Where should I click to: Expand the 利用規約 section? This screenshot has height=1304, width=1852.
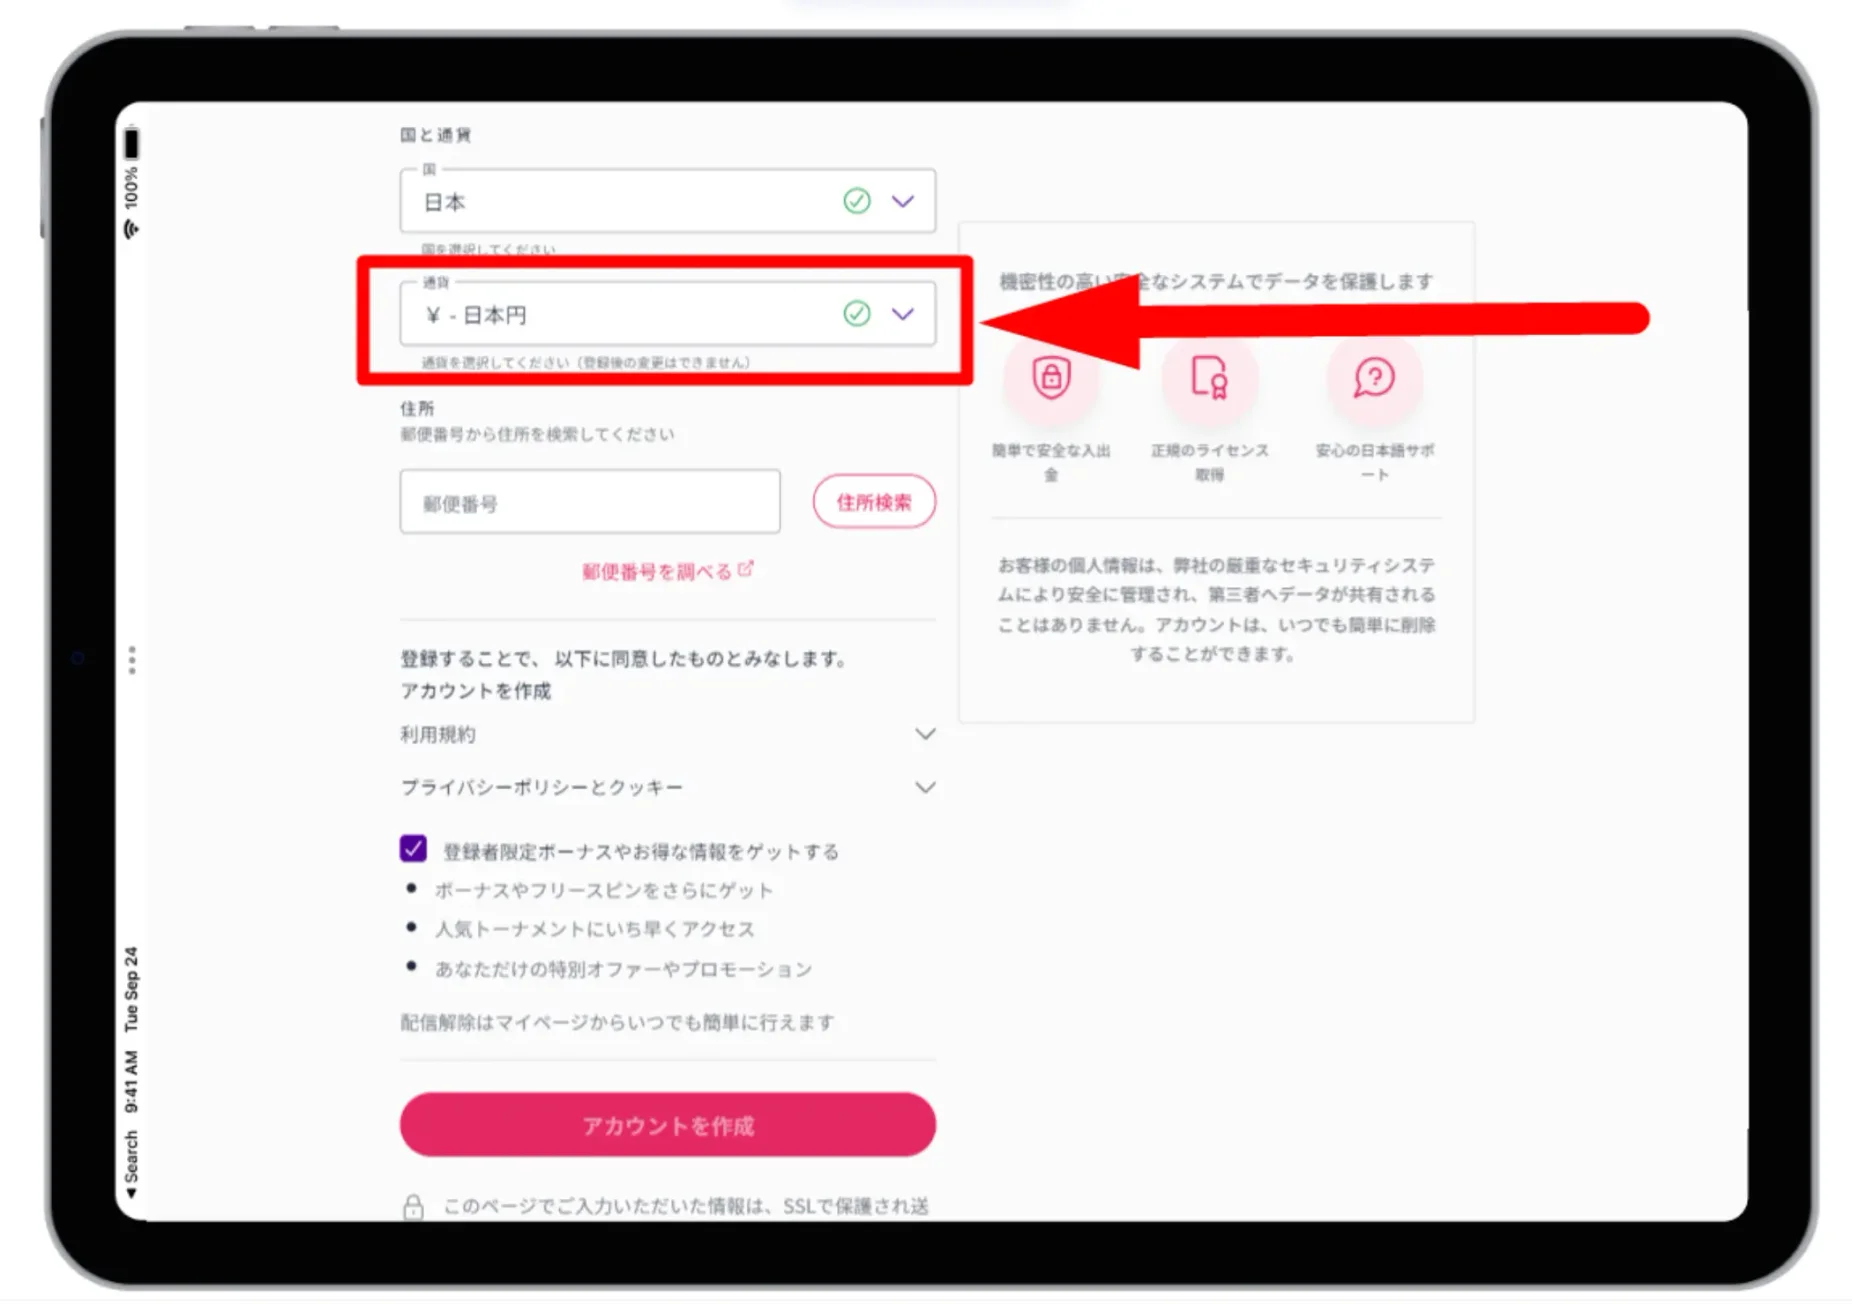tap(925, 734)
